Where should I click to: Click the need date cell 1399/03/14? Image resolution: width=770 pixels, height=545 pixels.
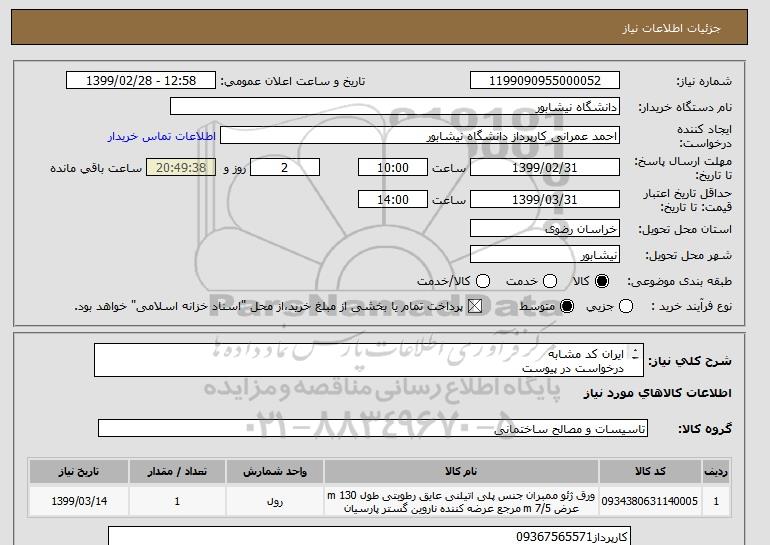click(x=79, y=501)
